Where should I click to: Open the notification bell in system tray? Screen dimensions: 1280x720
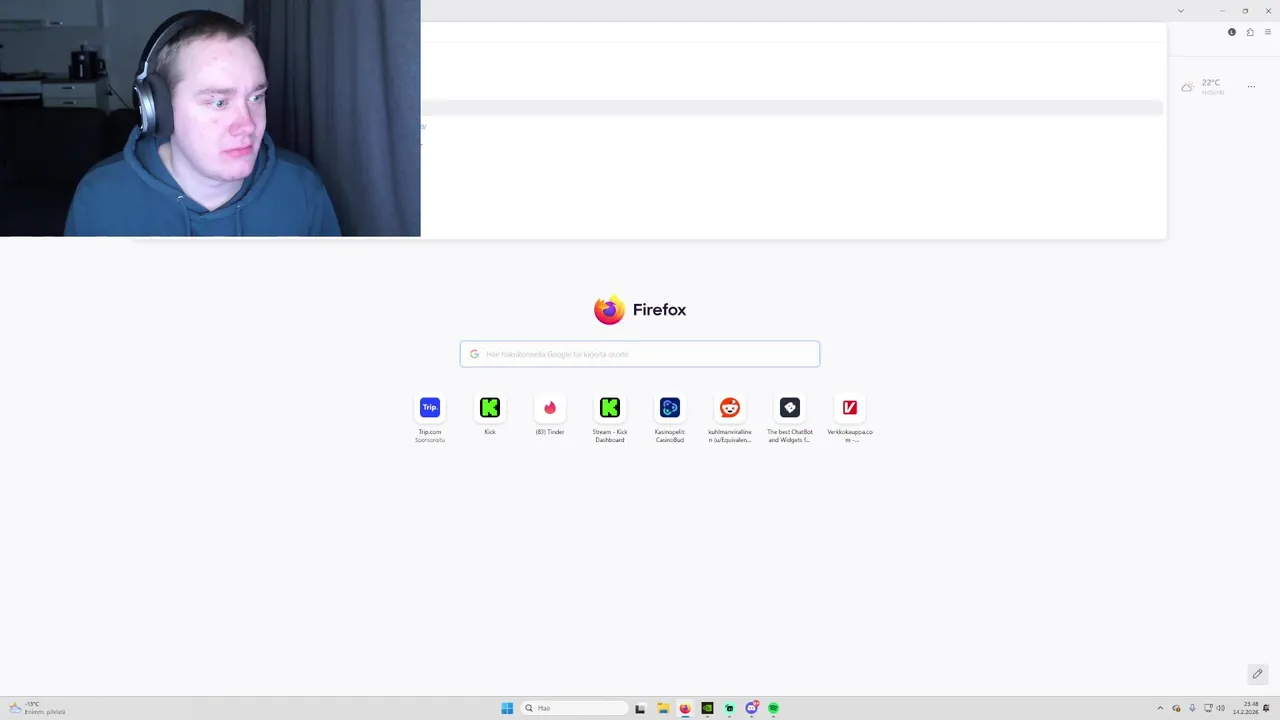pyautogui.click(x=1267, y=708)
